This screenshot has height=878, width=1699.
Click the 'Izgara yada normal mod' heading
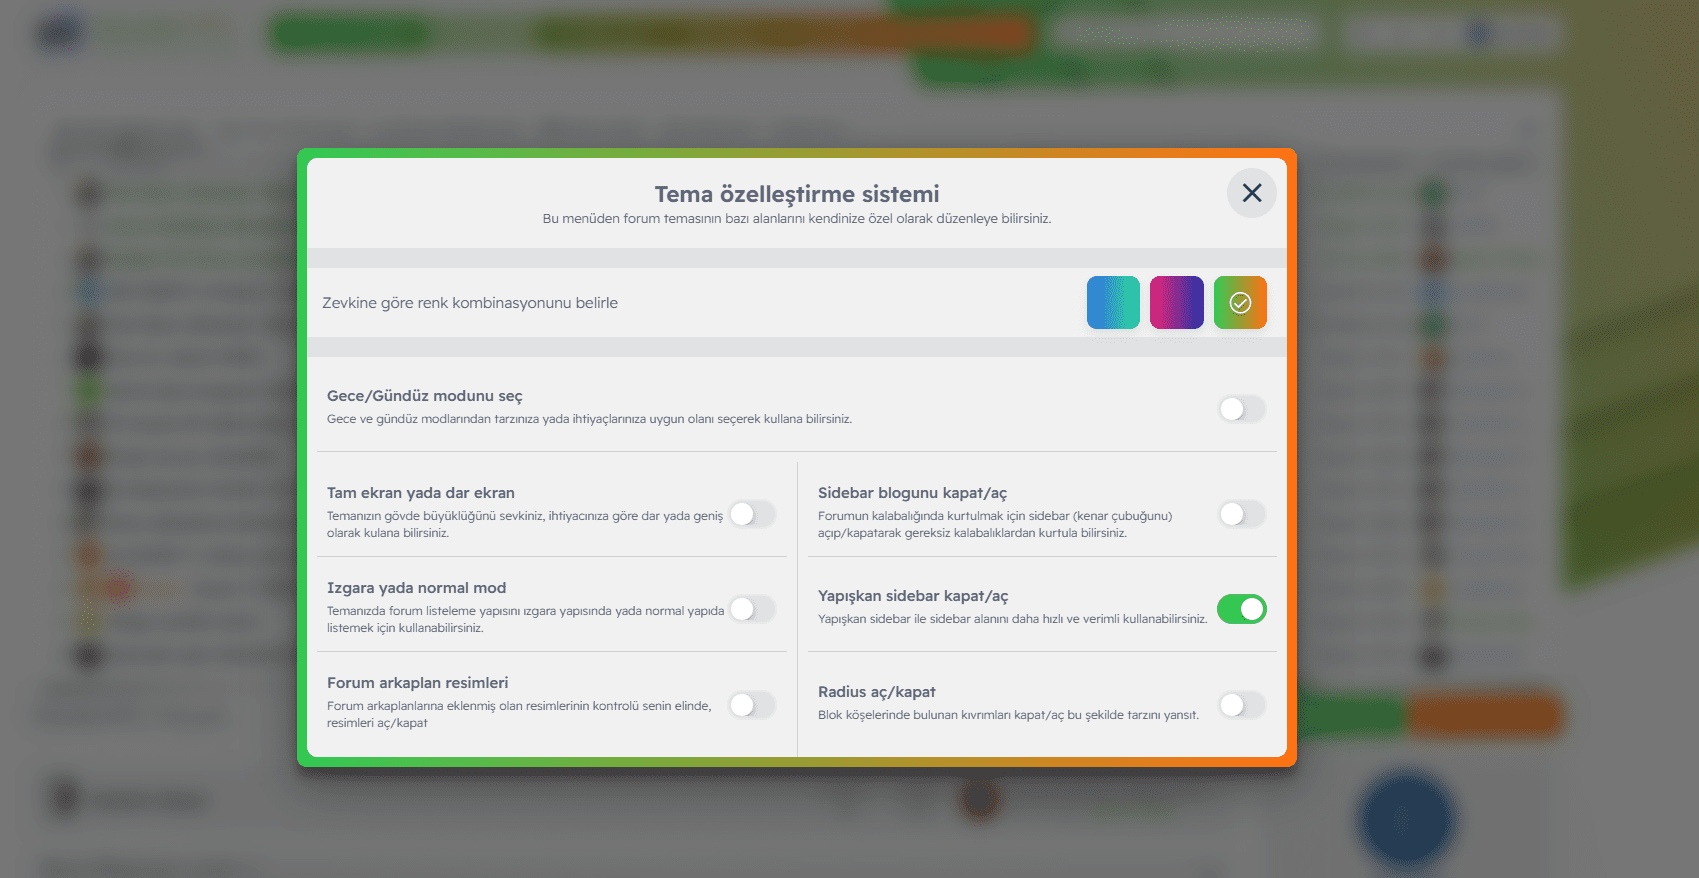tap(416, 588)
